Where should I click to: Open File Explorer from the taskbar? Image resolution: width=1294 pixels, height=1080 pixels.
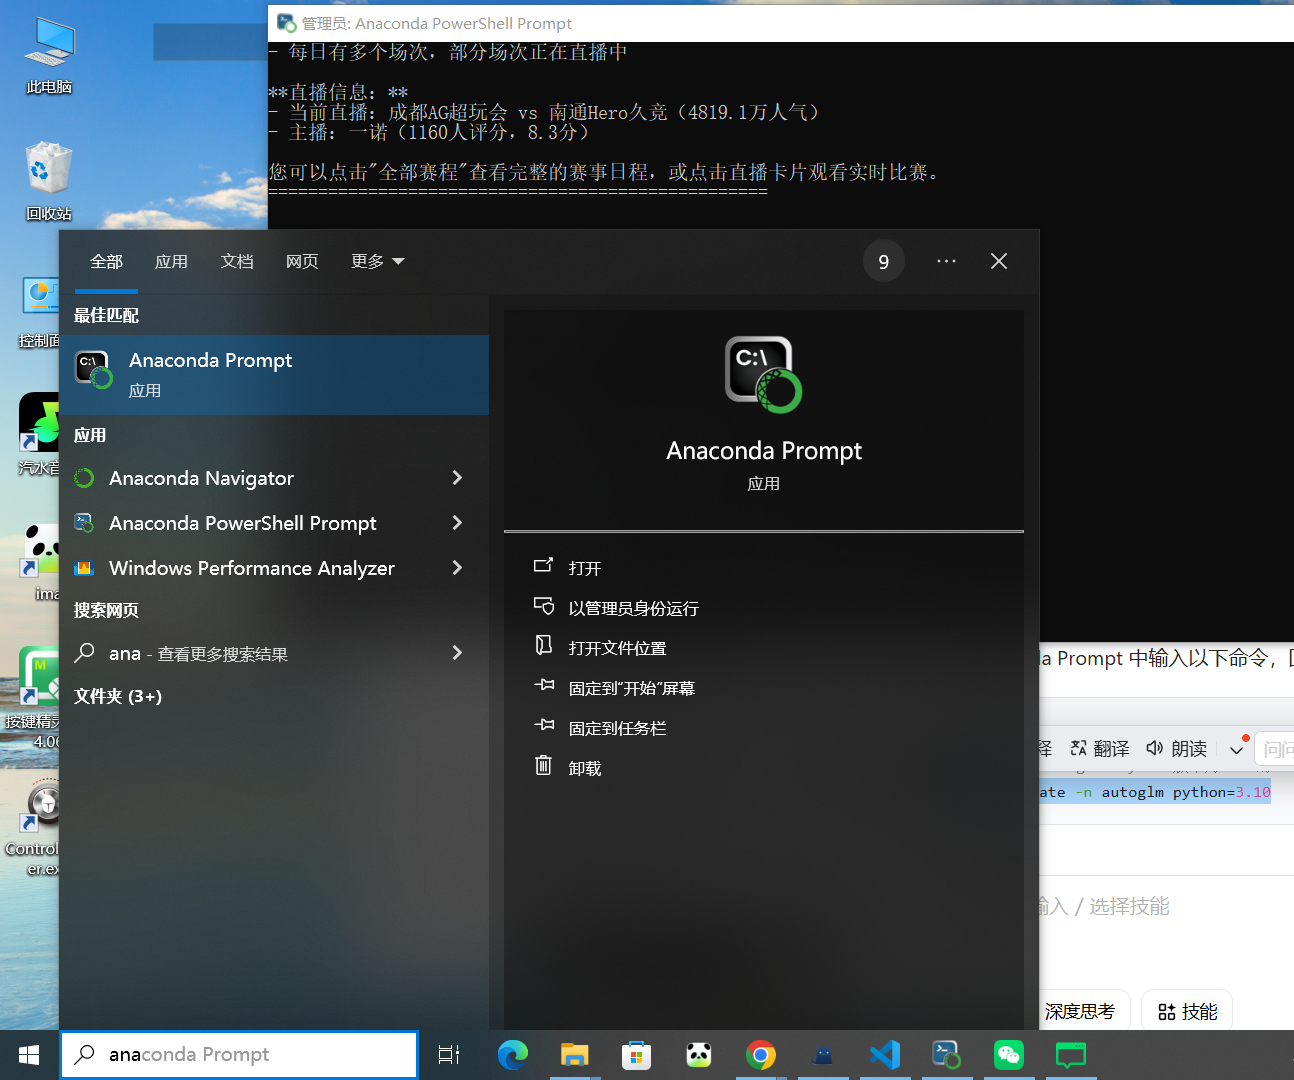[575, 1055]
